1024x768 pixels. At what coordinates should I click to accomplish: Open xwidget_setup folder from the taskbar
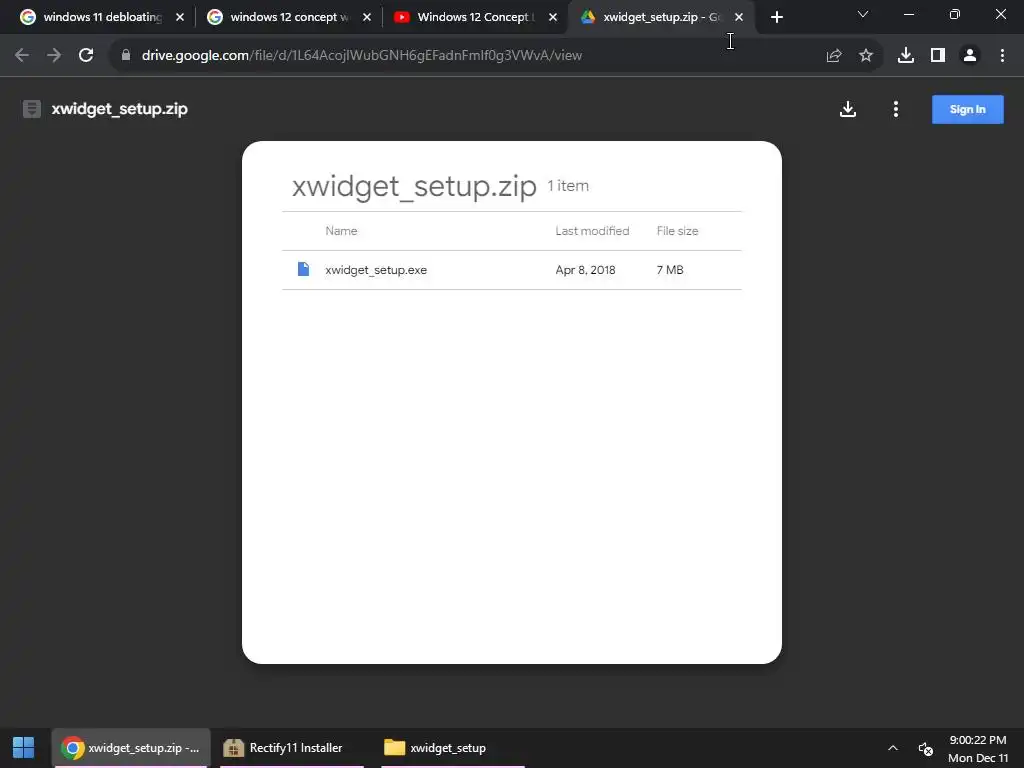[452, 748]
